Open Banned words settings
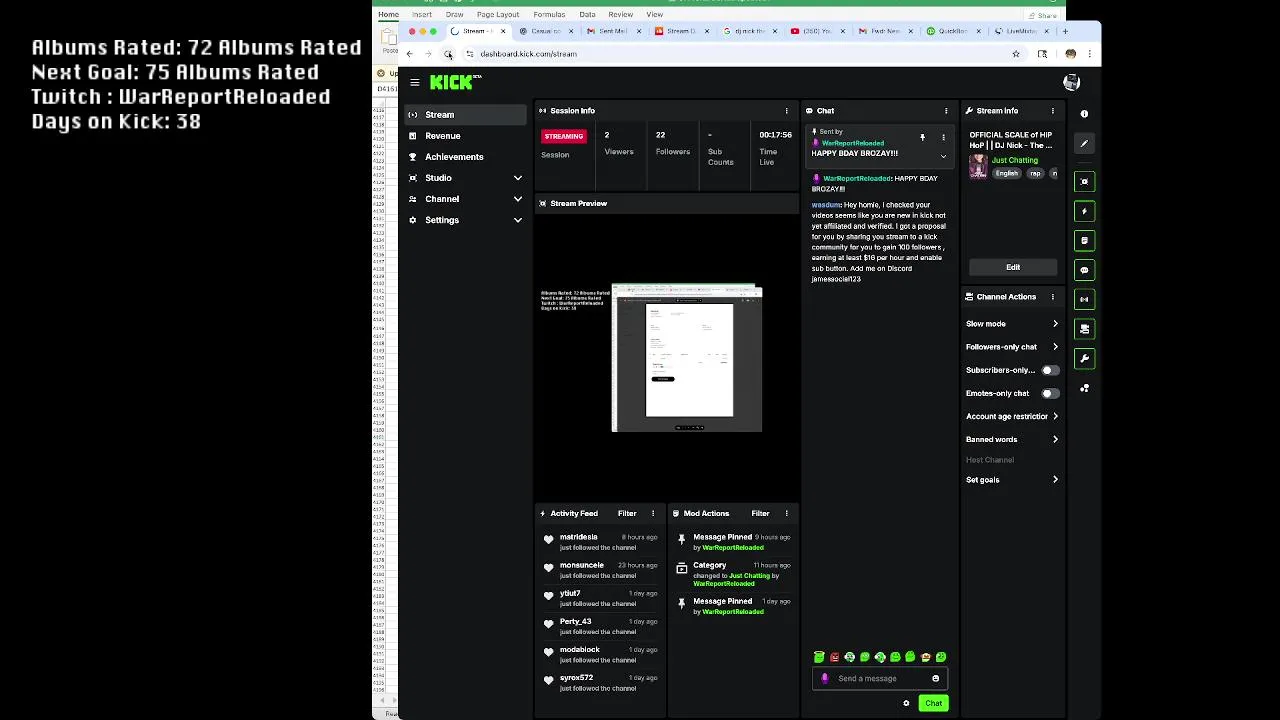This screenshot has height=720, width=1280. click(1012, 440)
